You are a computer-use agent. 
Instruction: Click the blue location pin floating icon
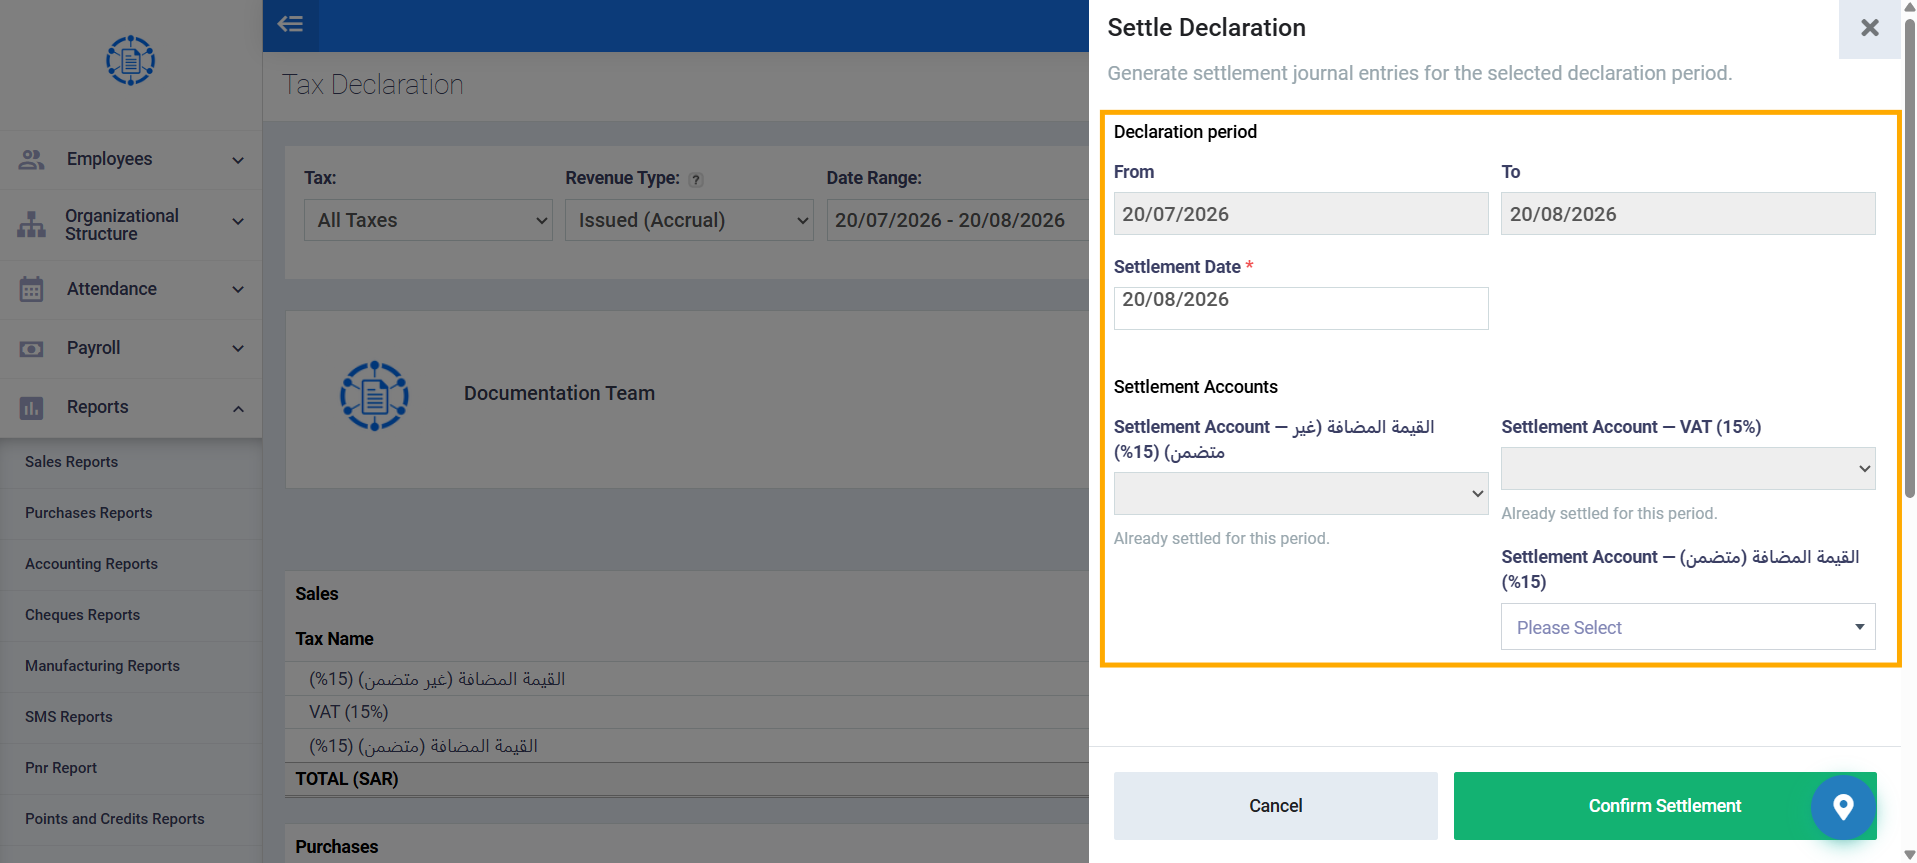[x=1843, y=806]
